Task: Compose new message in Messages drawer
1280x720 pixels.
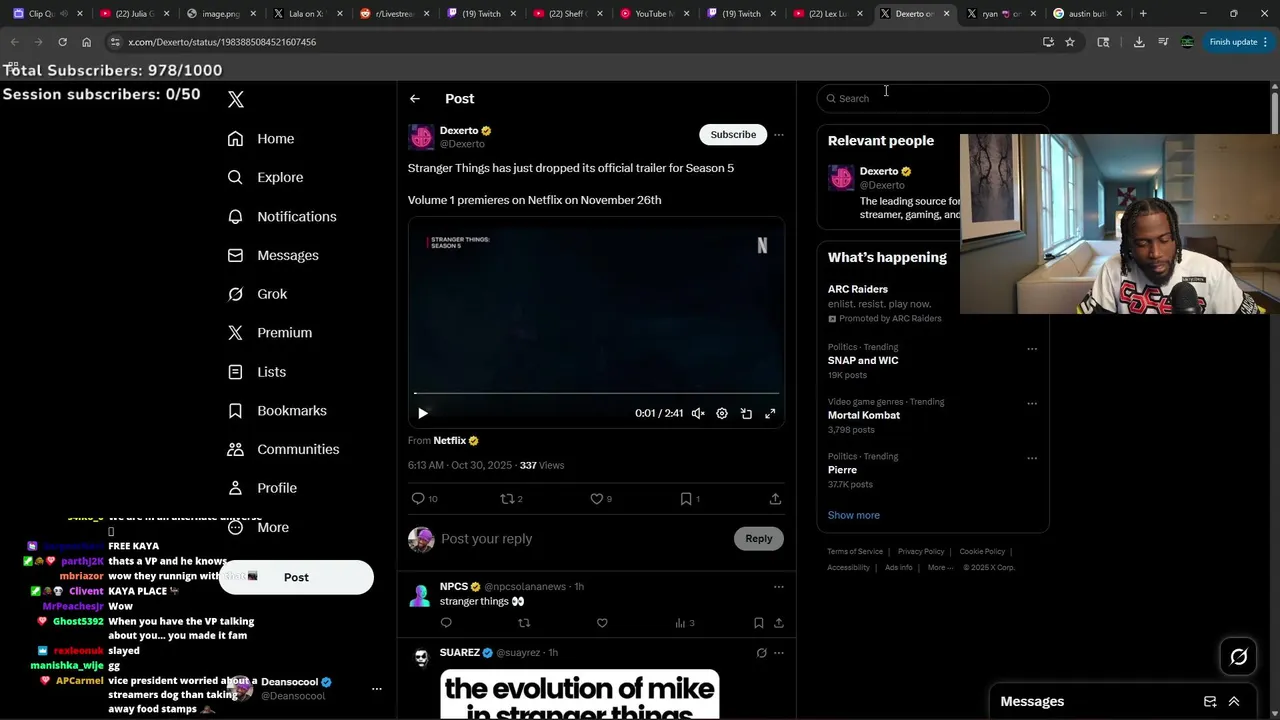Action: pos(1210,702)
